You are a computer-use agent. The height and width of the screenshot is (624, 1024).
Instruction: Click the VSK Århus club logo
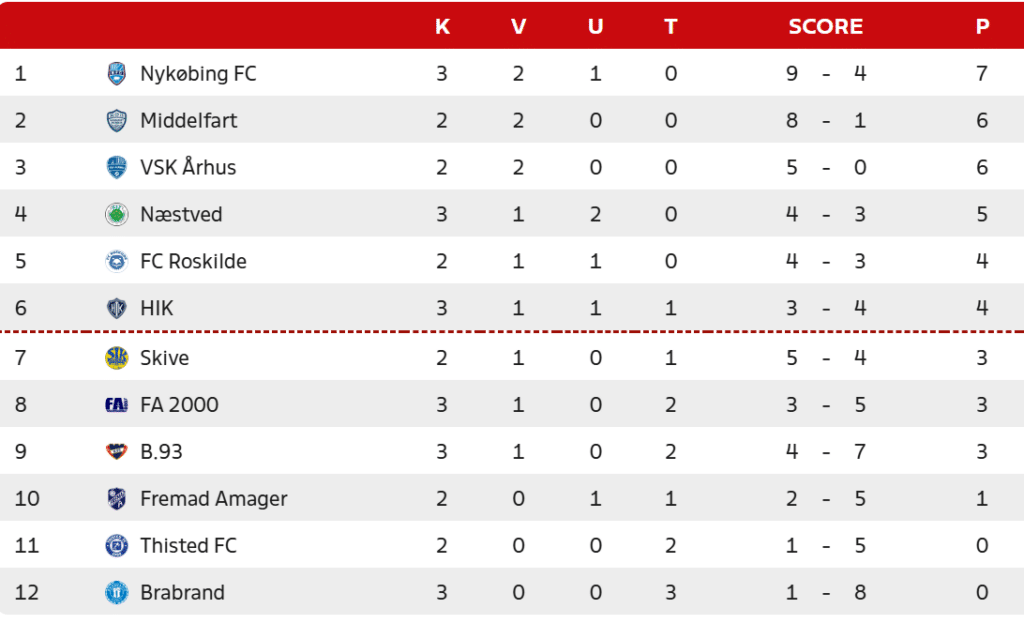(116, 167)
